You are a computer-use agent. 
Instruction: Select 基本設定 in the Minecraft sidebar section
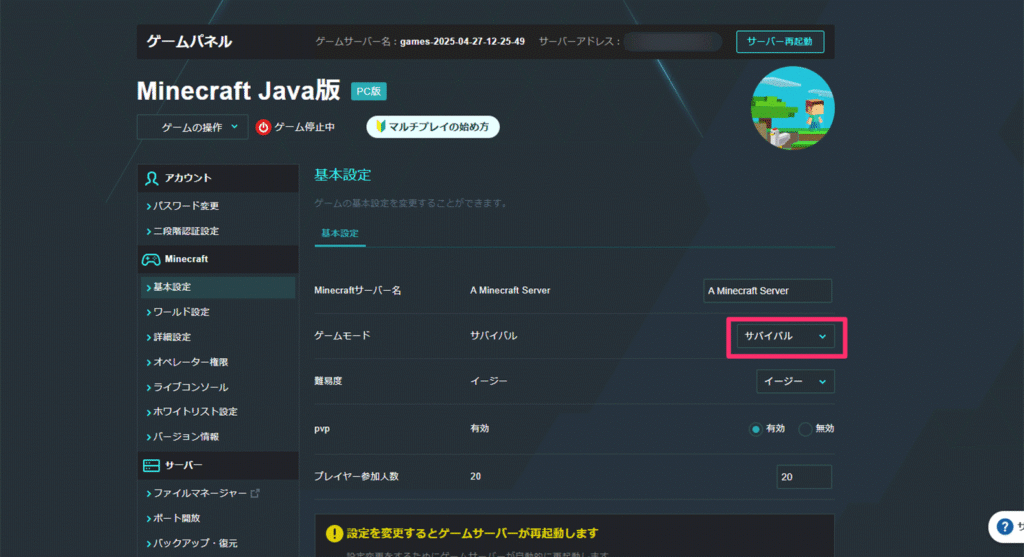pos(218,287)
